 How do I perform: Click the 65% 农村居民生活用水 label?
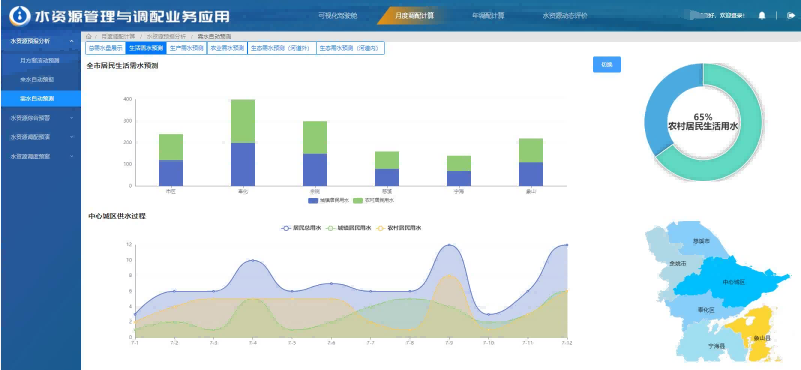coord(703,121)
